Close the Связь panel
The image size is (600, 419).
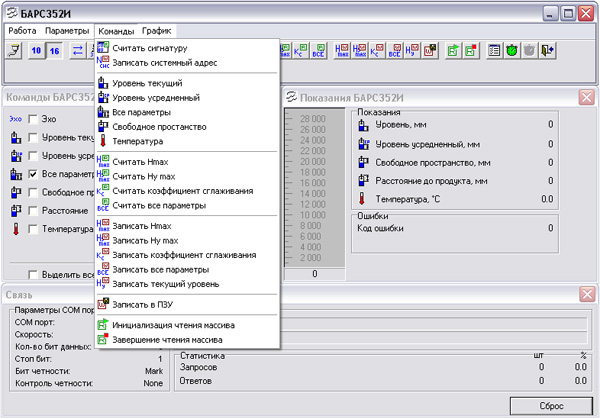587,294
